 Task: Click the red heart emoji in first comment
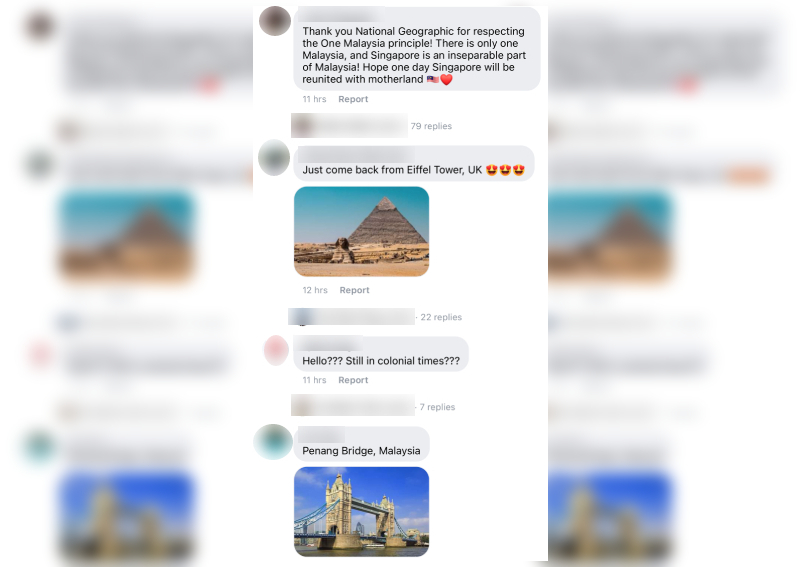coord(446,80)
